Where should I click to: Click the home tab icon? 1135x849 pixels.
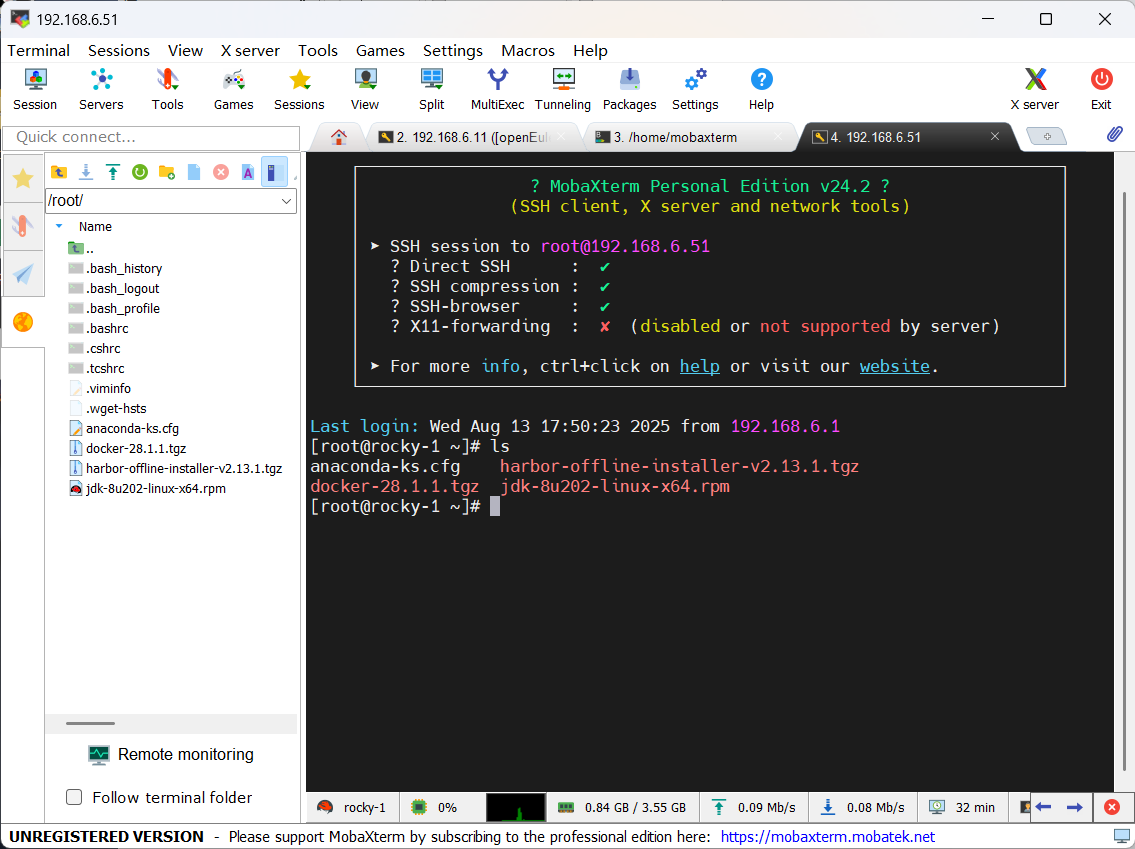338,137
